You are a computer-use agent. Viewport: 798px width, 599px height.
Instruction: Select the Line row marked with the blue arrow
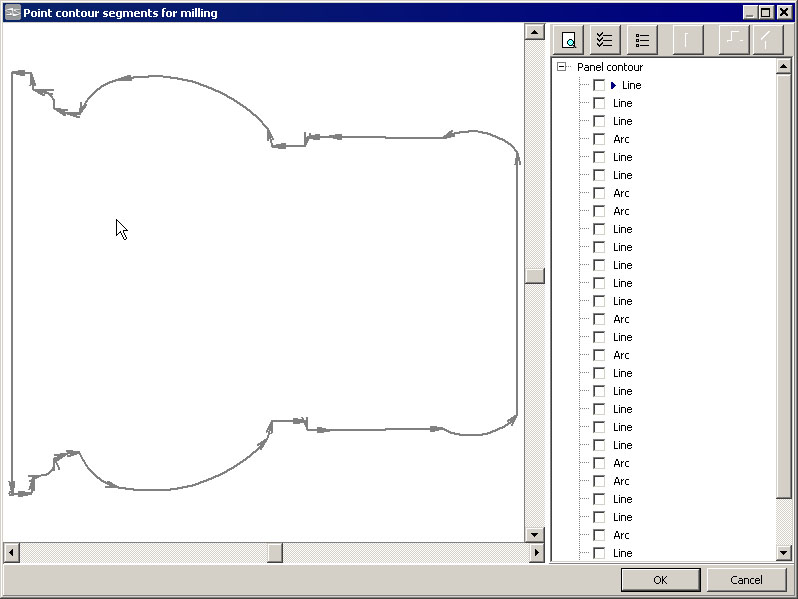click(x=632, y=85)
